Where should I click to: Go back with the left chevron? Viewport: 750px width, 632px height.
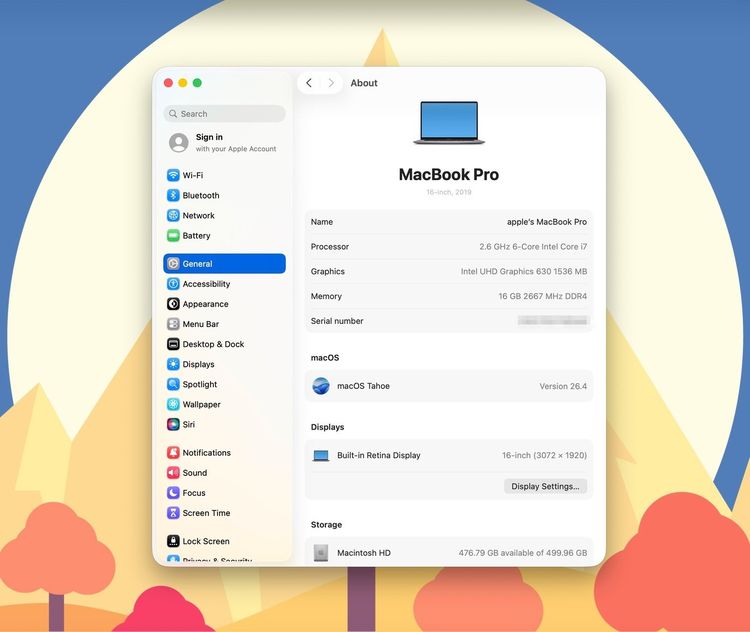tap(309, 83)
